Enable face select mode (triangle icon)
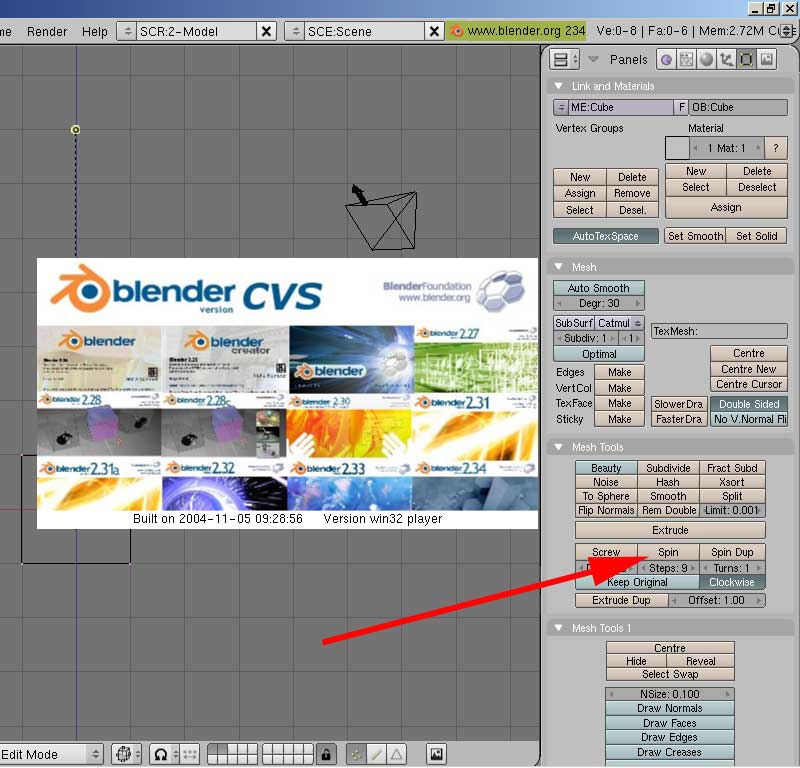Image resolution: width=800 pixels, height=768 pixels. pyautogui.click(x=396, y=754)
